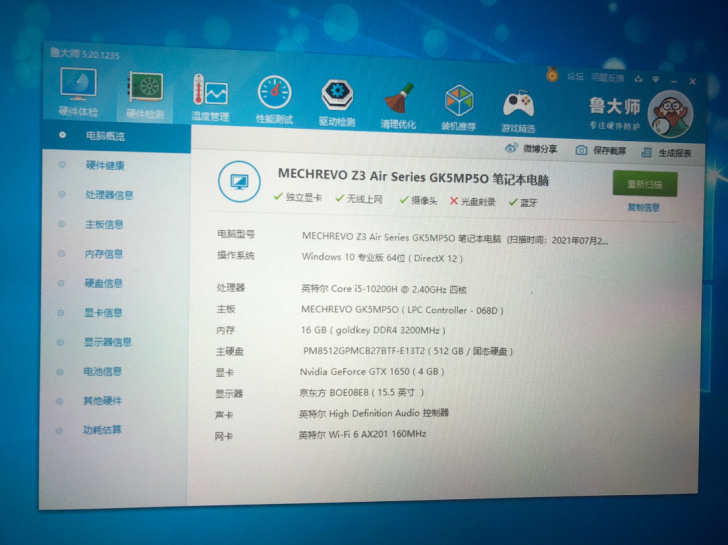Screen dimensions: 728x545
Task: Minimize the Lu Dashi window
Action: [x=674, y=81]
